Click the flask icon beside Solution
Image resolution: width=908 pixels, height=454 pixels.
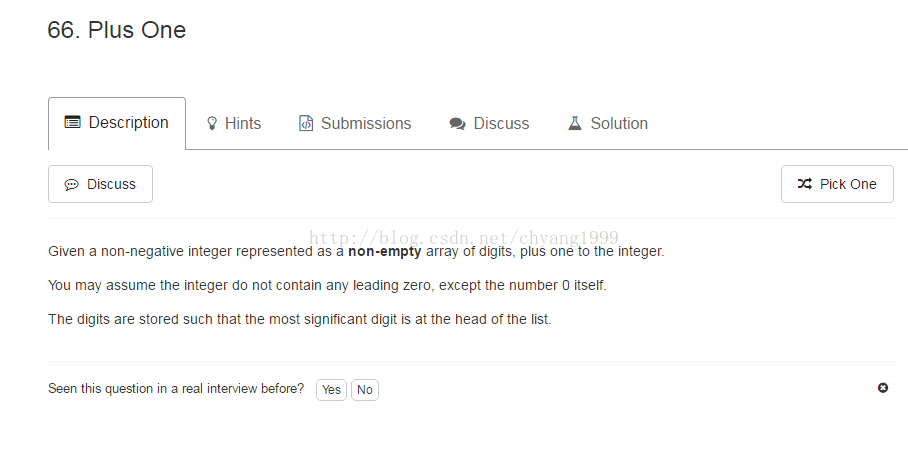pyautogui.click(x=575, y=124)
